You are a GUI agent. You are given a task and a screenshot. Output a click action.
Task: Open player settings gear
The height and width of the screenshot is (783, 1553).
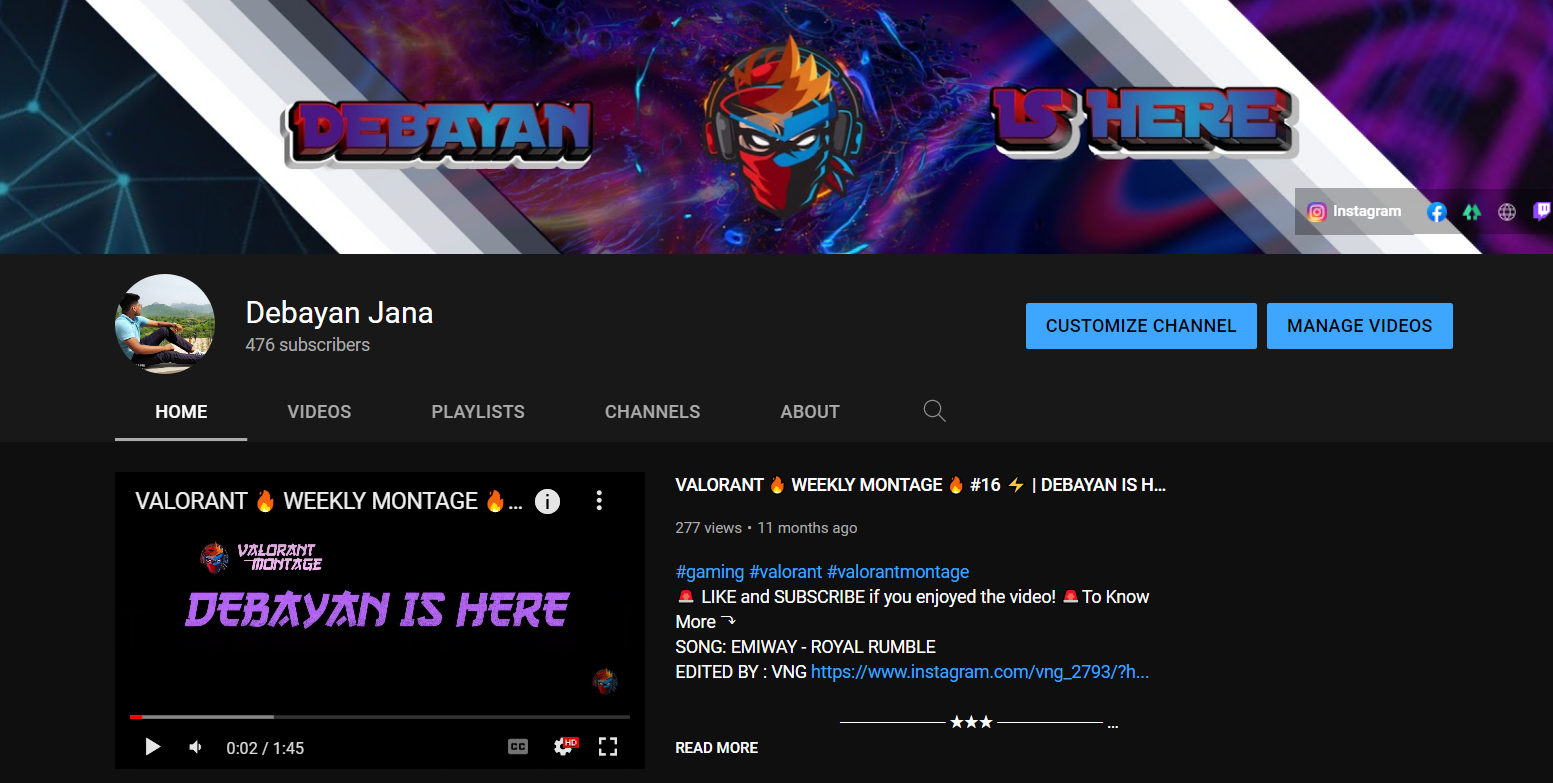(x=564, y=747)
